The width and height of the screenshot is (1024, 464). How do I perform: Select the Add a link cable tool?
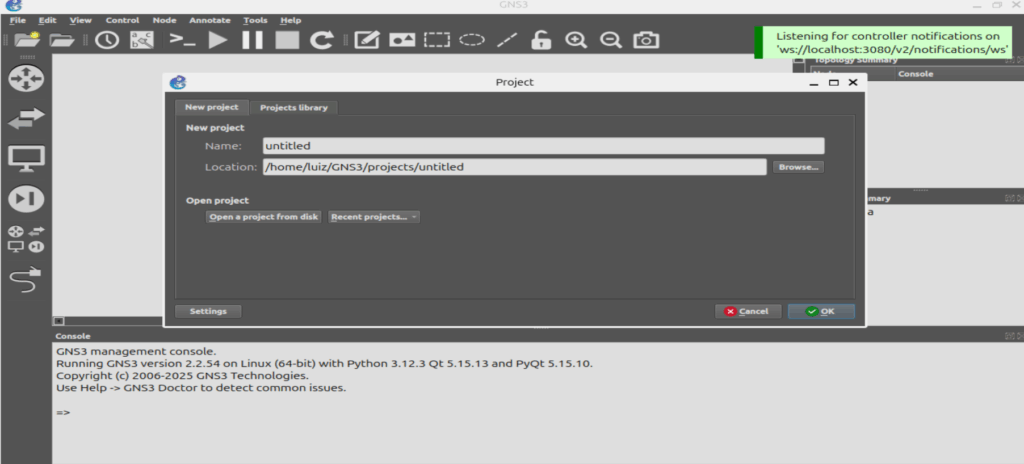point(26,279)
